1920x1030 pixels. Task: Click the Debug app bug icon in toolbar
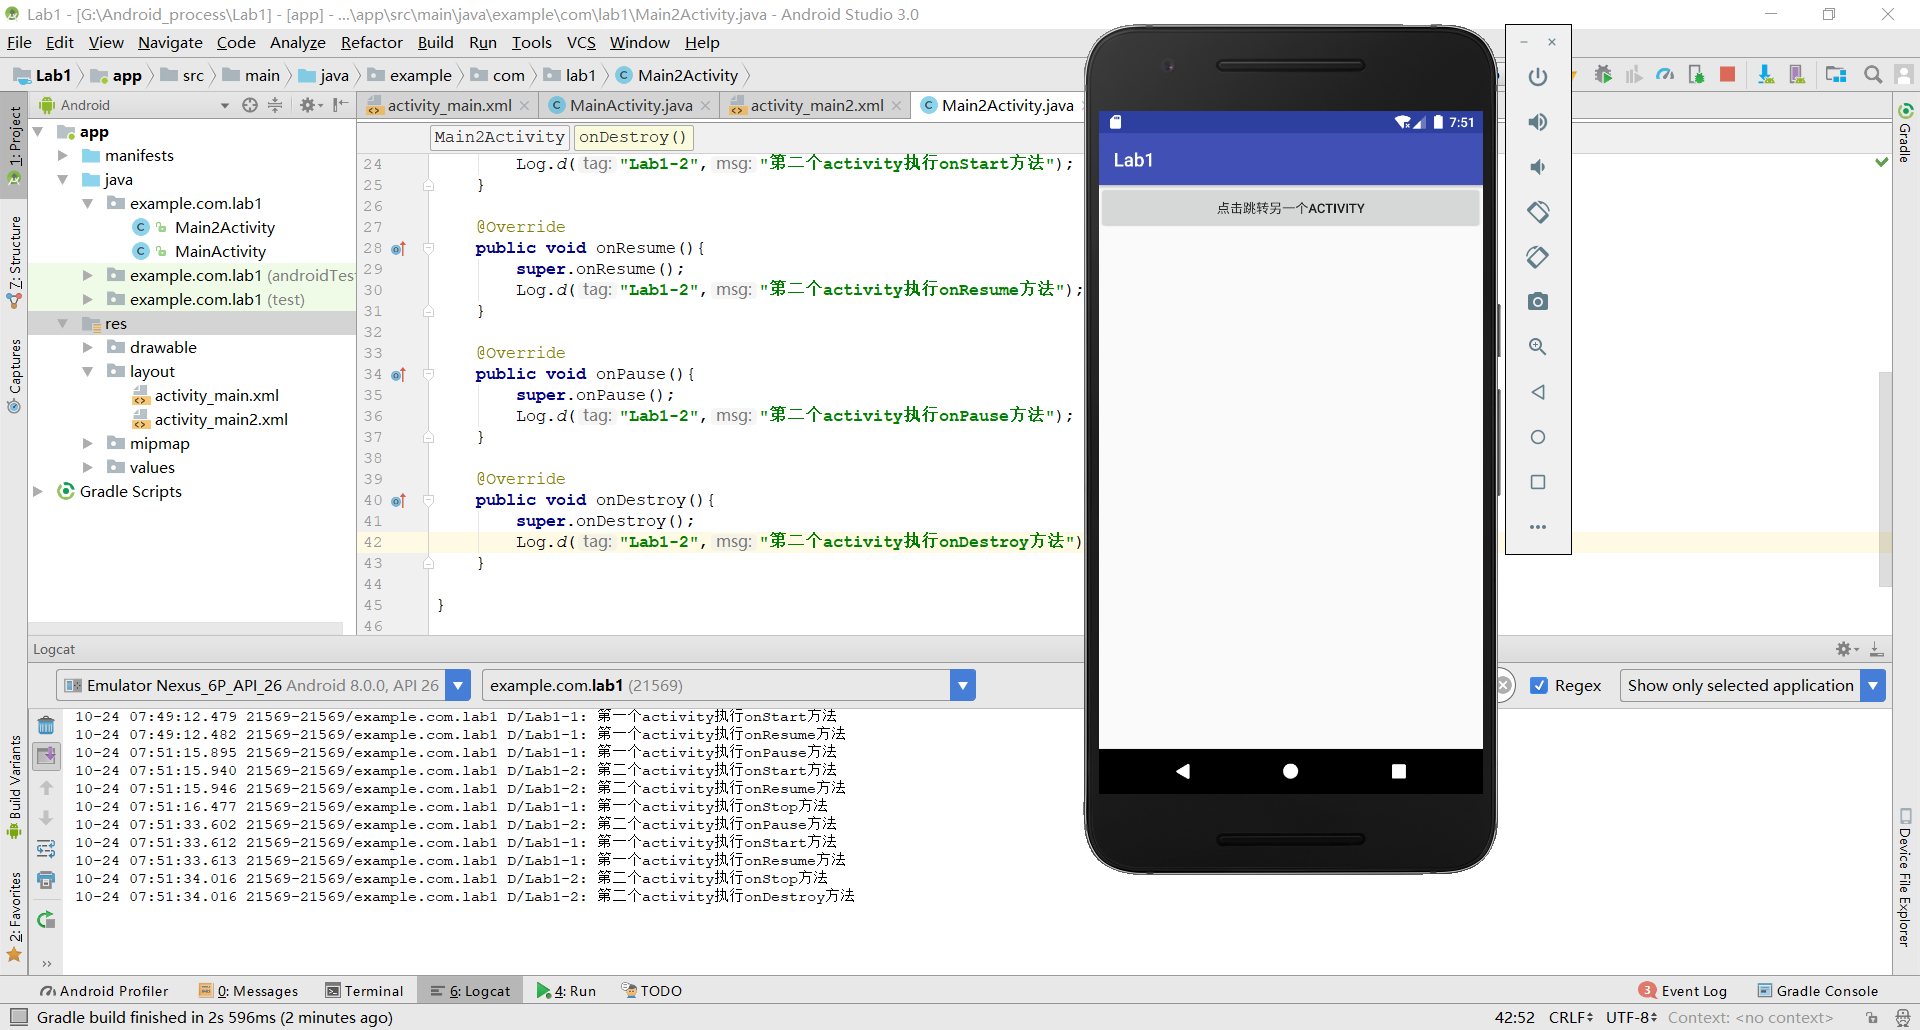pyautogui.click(x=1603, y=75)
